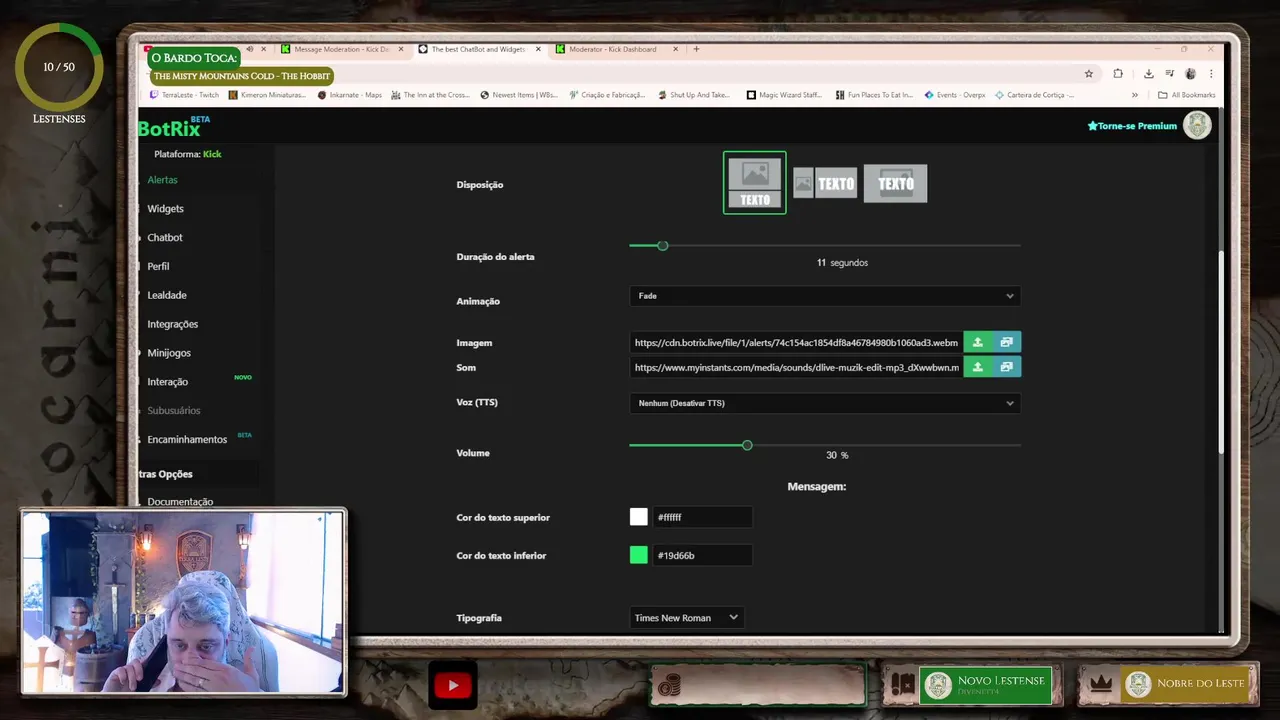Upload a file for Imagem
Viewport: 1280px width, 720px height.
[978, 342]
